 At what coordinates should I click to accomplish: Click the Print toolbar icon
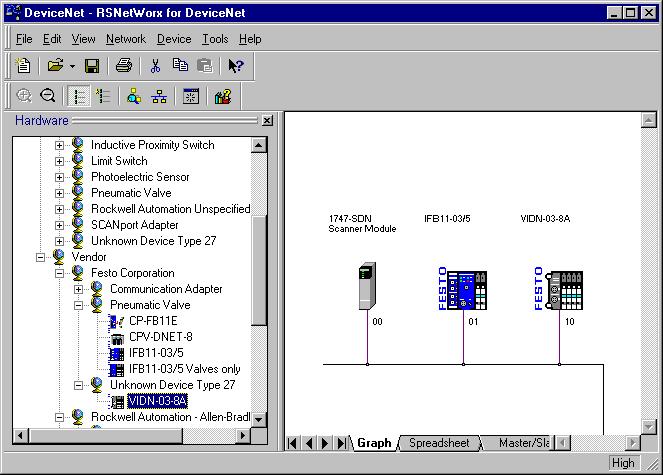124,66
